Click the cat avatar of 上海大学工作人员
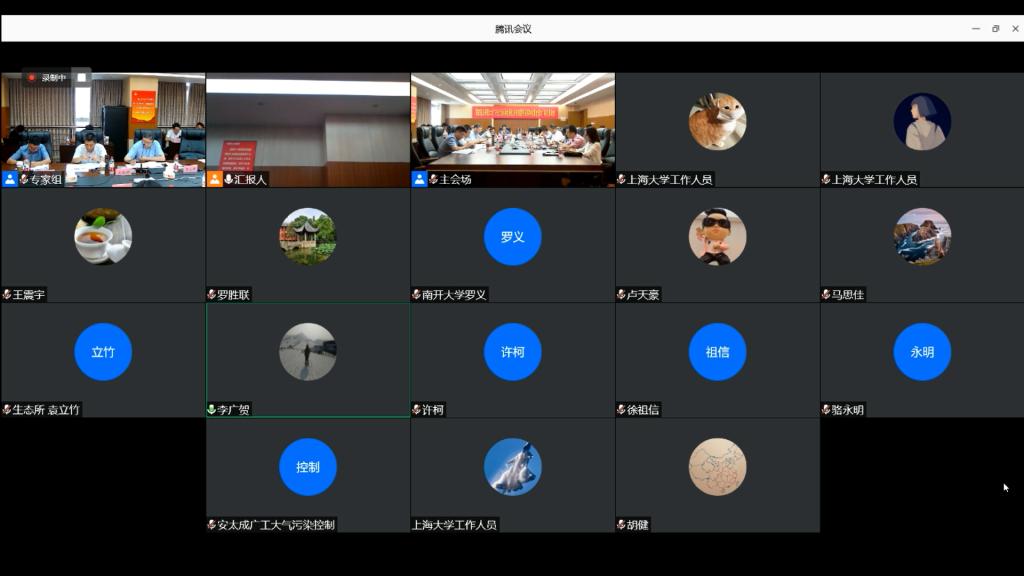Image resolution: width=1024 pixels, height=576 pixels. [x=717, y=121]
